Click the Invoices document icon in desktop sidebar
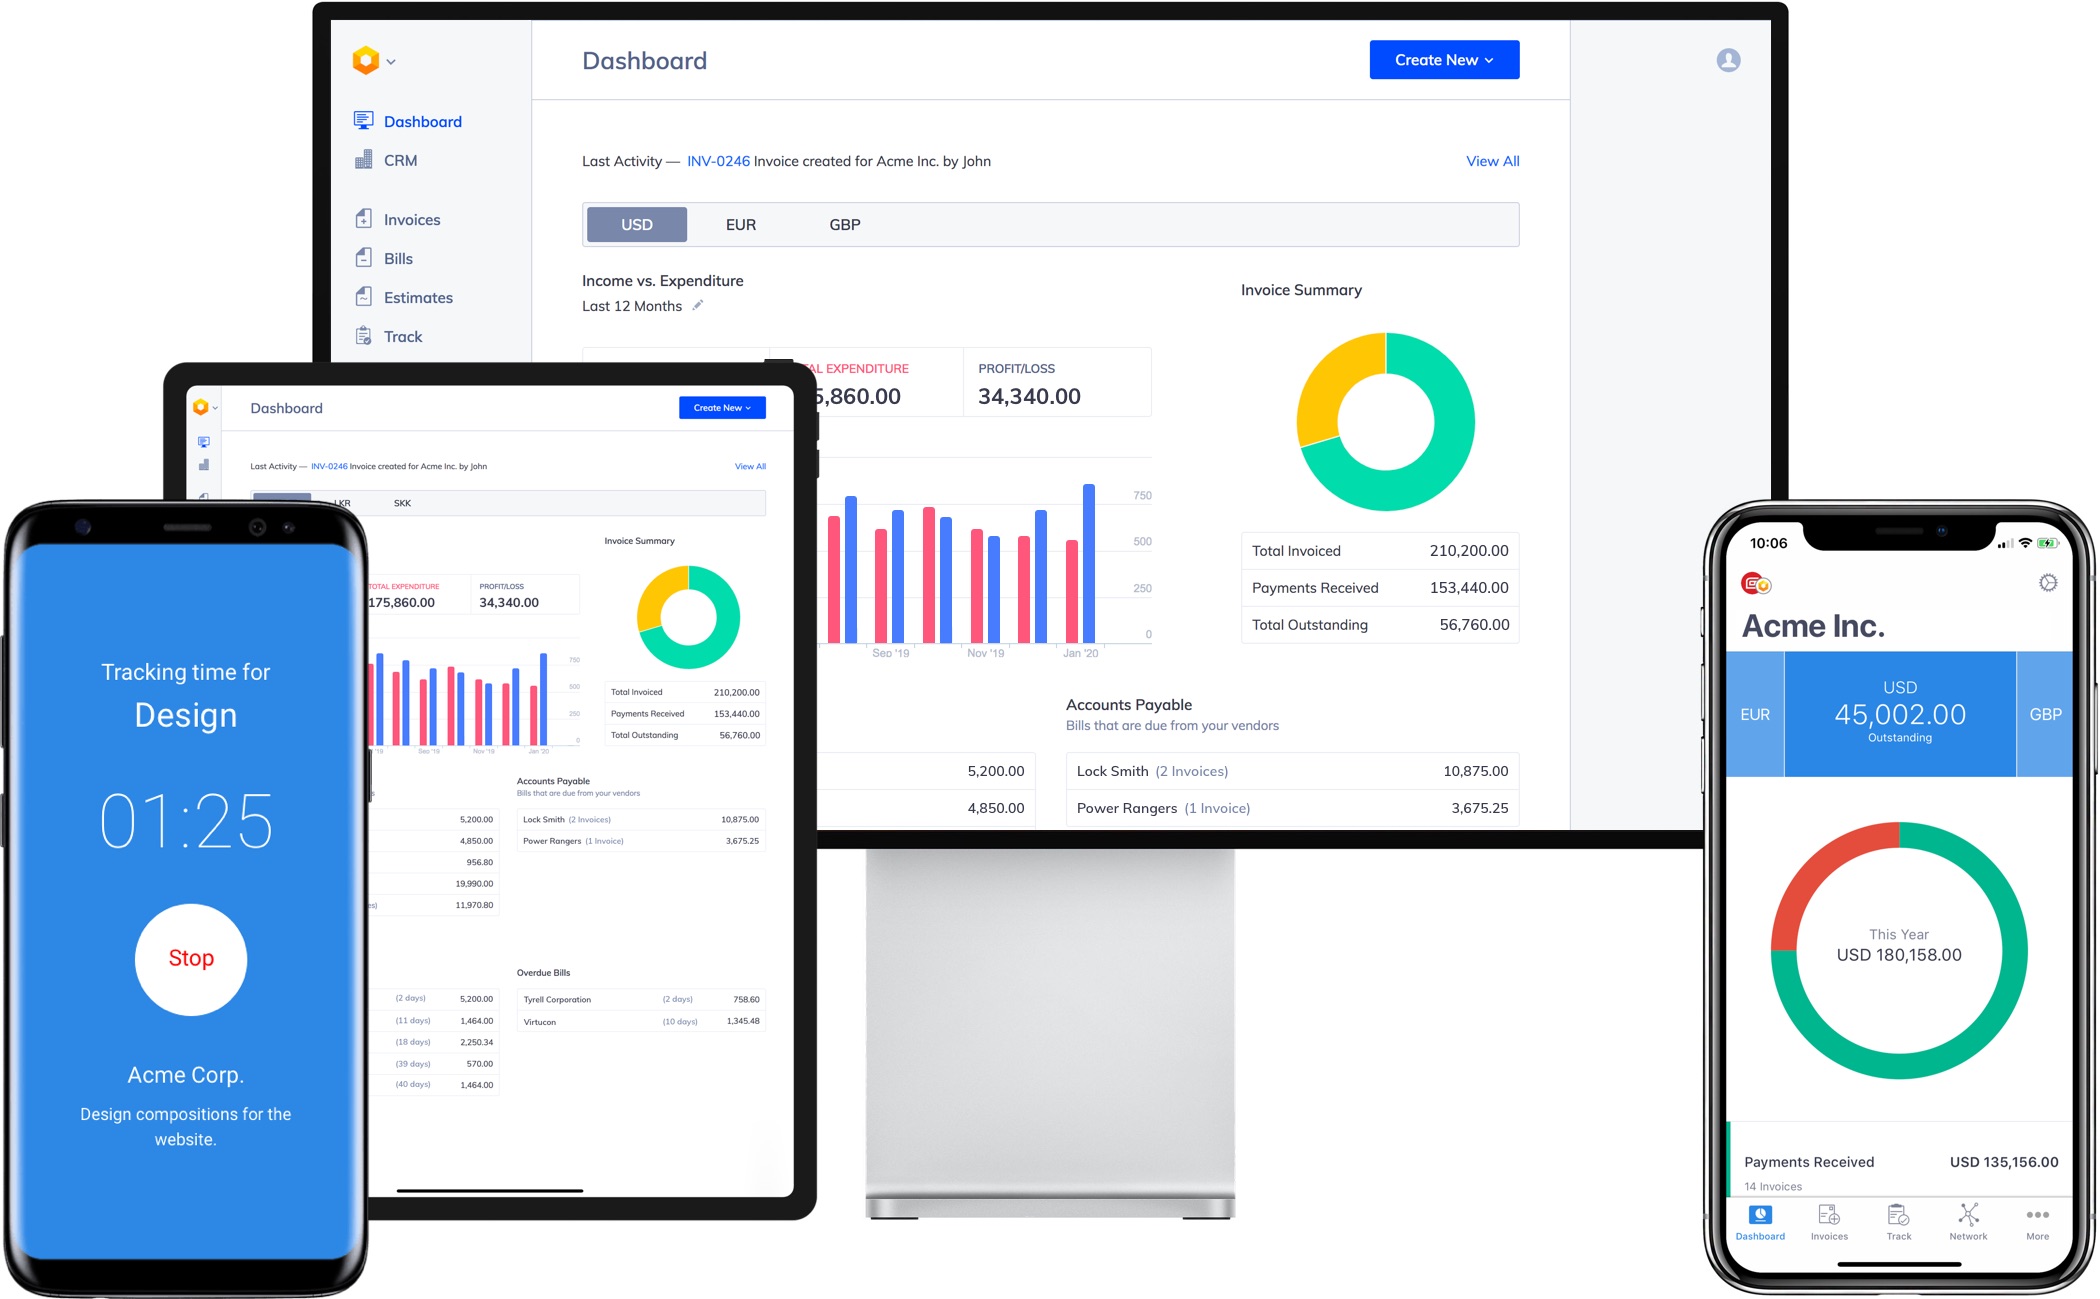Screen dimensions: 2100x1299 tap(363, 218)
